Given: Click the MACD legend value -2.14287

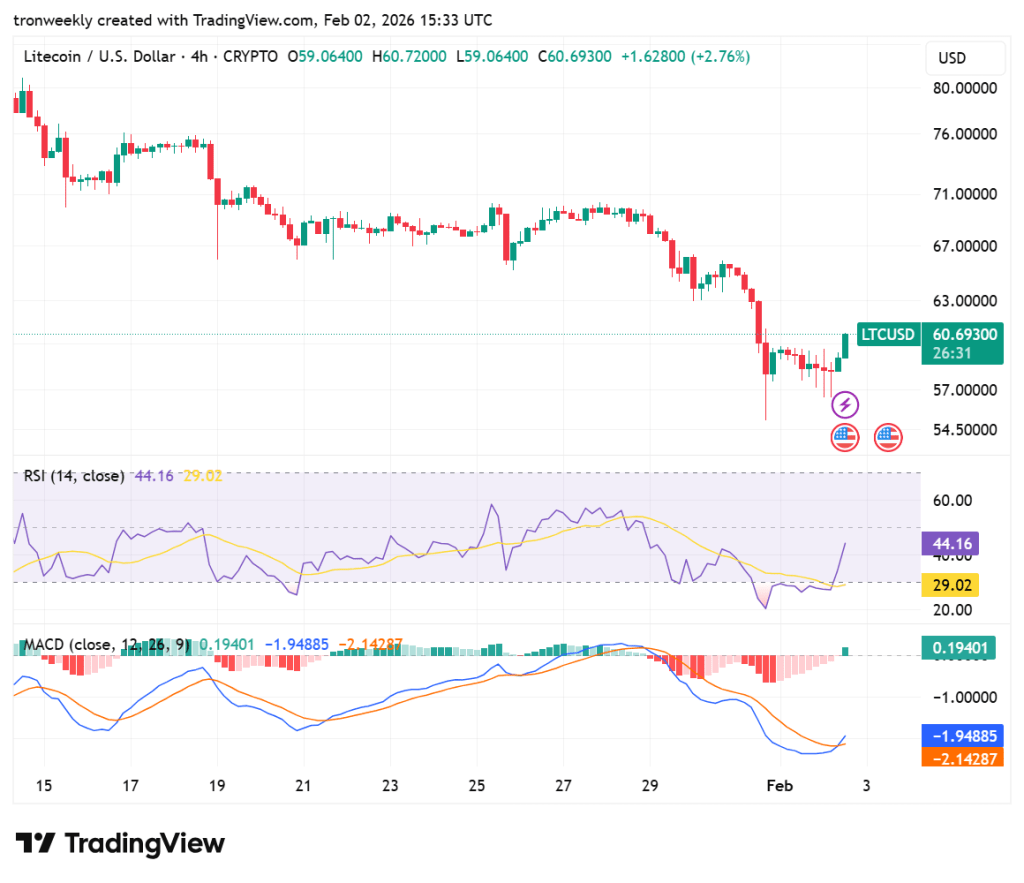Looking at the screenshot, I should [x=370, y=645].
